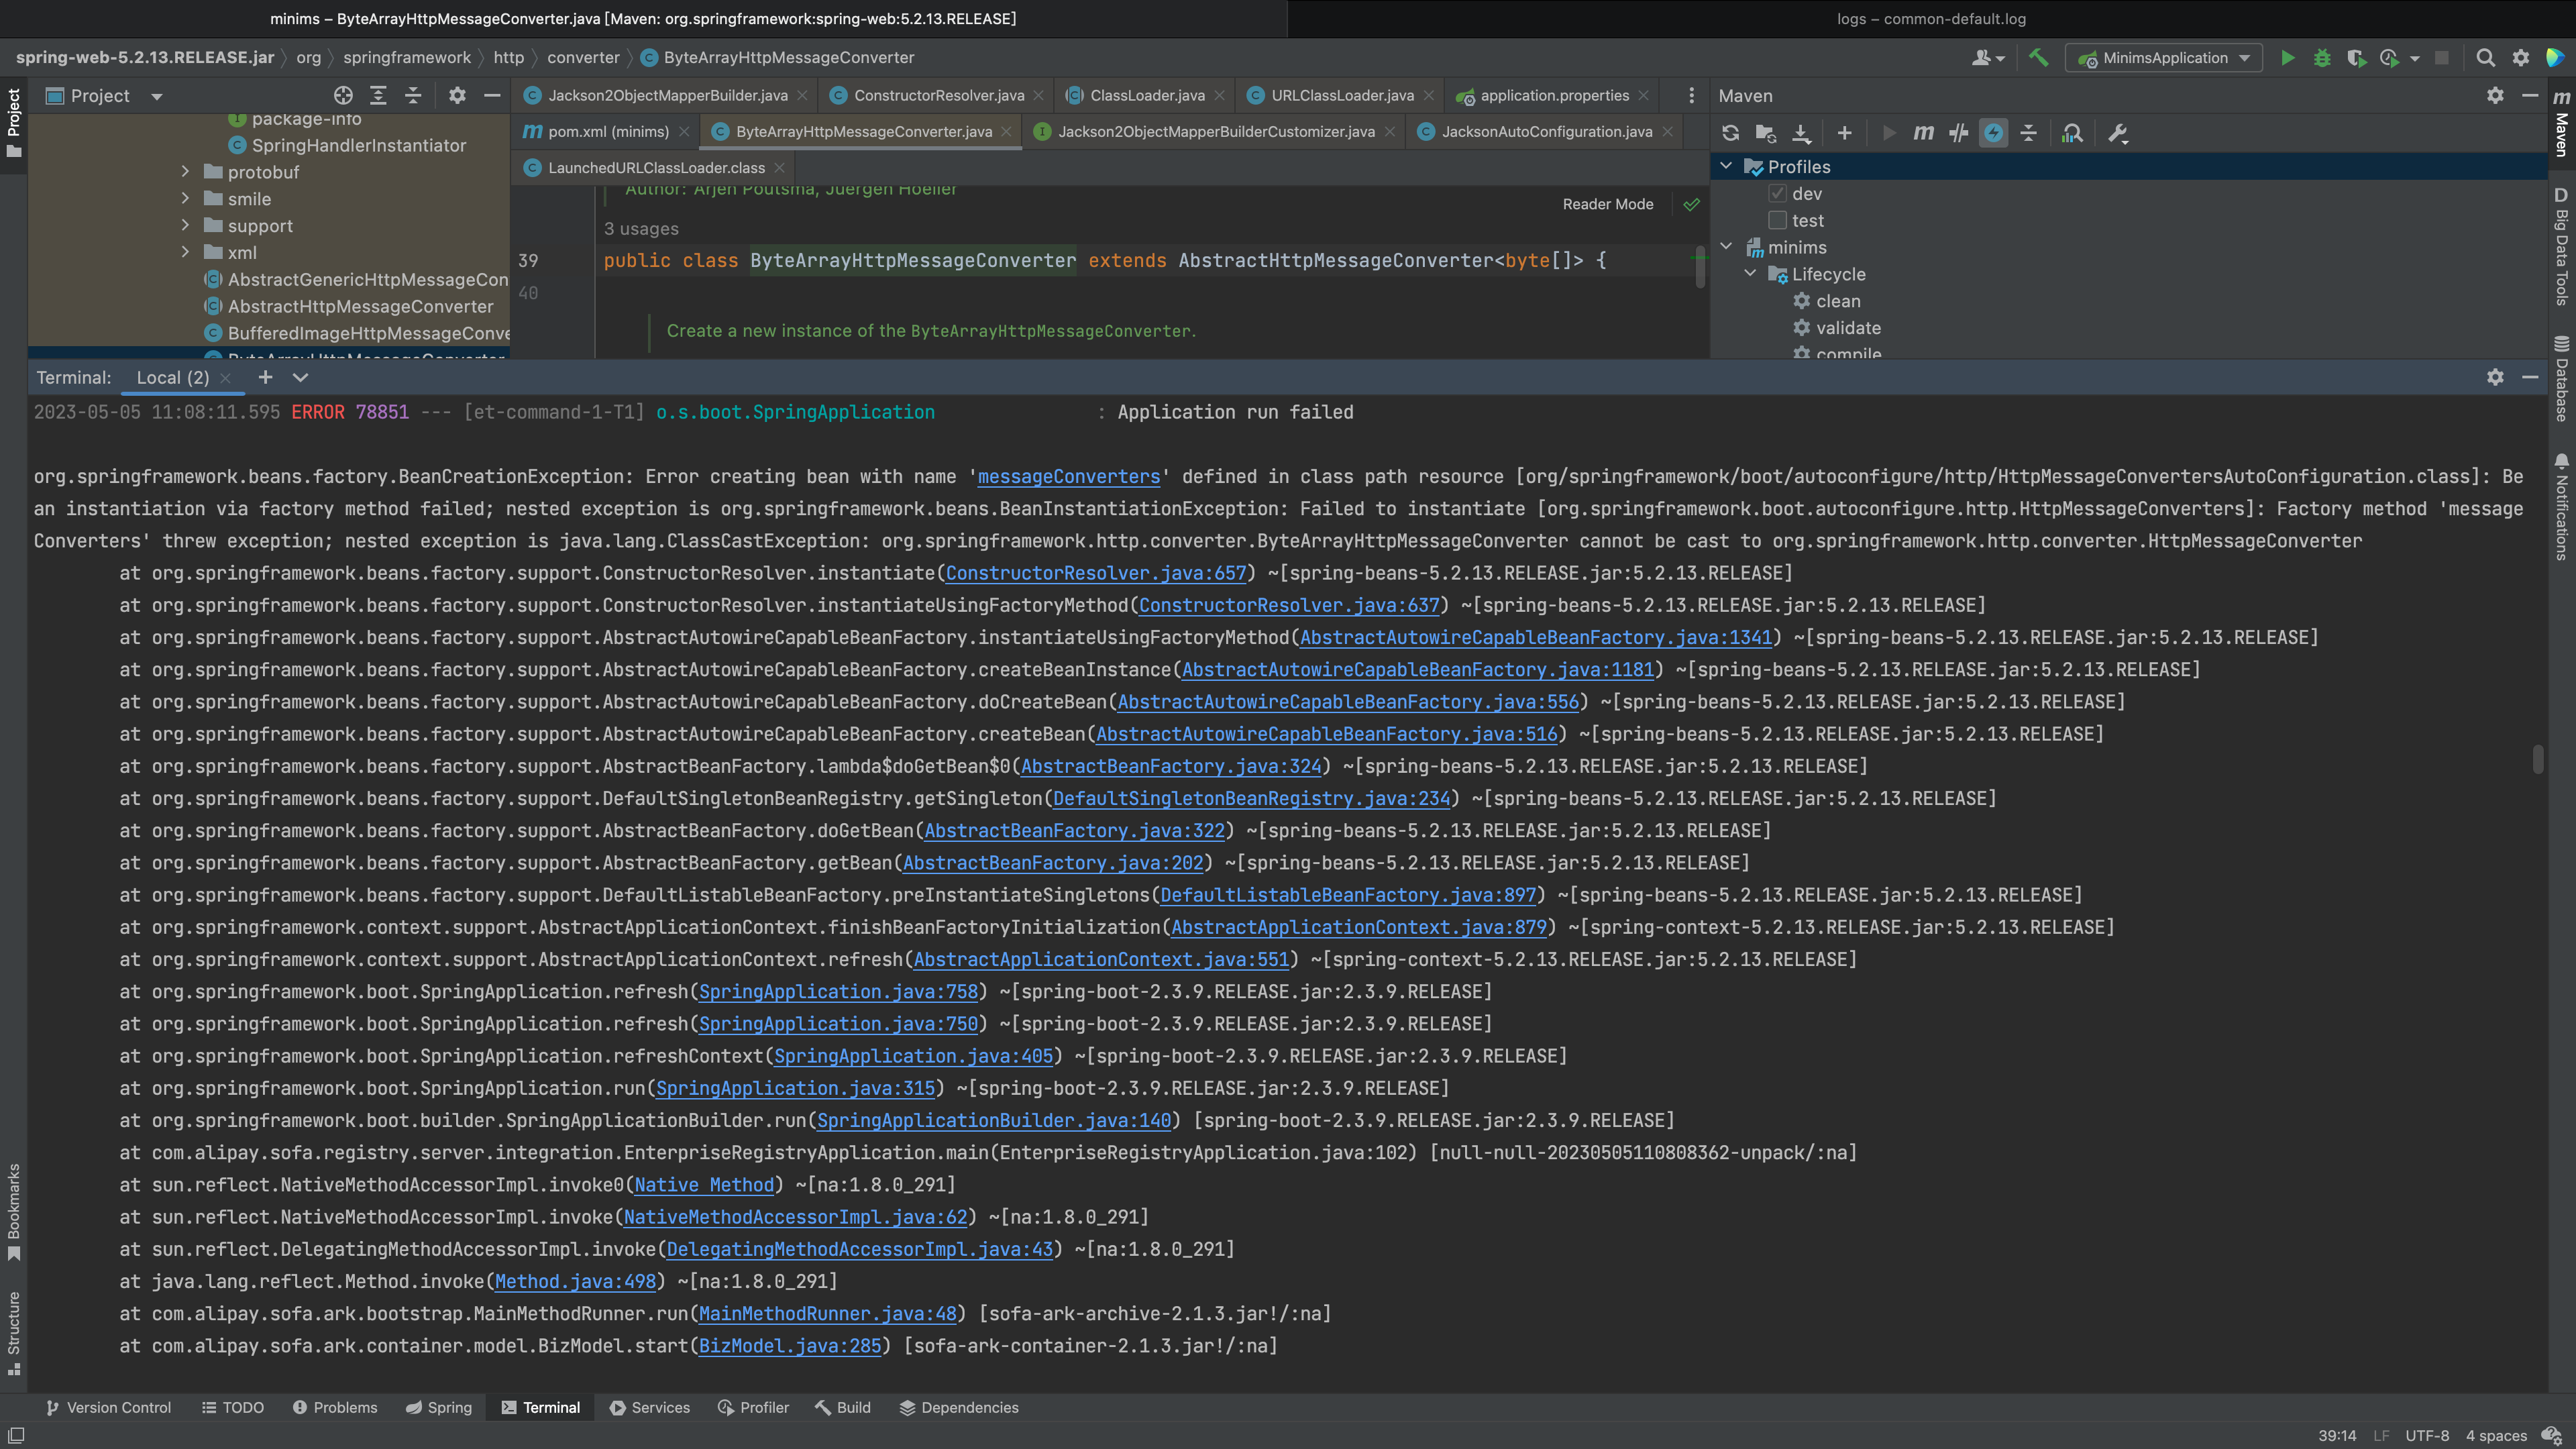Viewport: 2576px width, 1449px height.
Task: Collapse the Lifecycle node in Maven
Action: click(x=1750, y=274)
